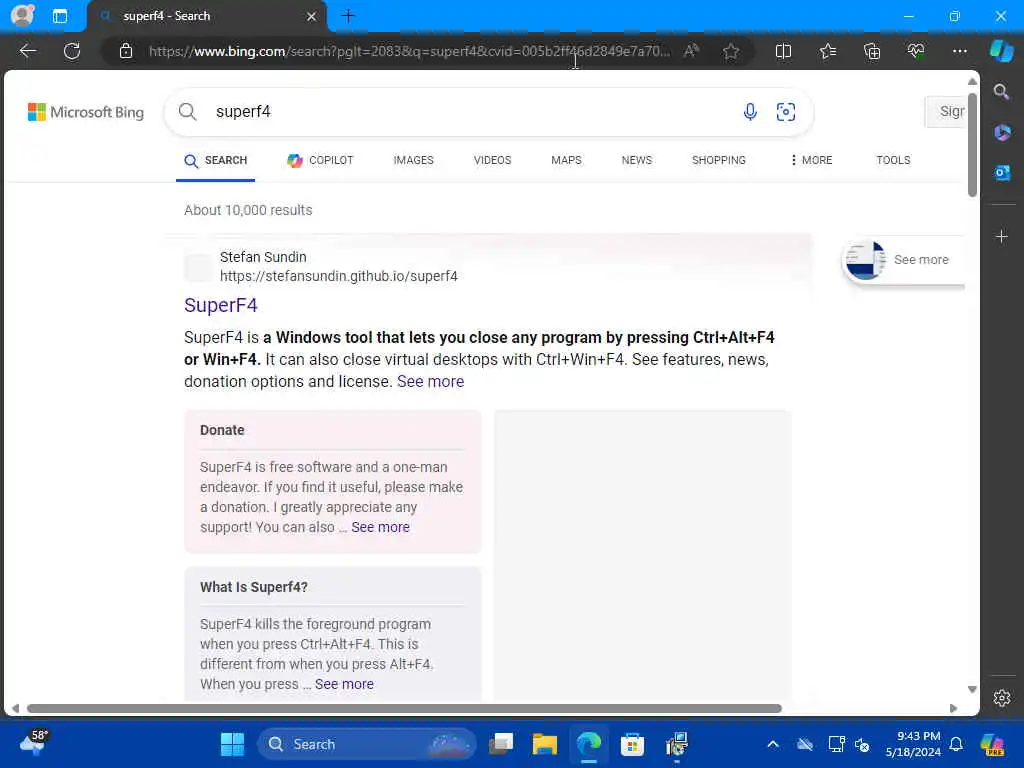Image resolution: width=1024 pixels, height=768 pixels.
Task: Customize sidebar with plus icon
Action: tap(1002, 236)
